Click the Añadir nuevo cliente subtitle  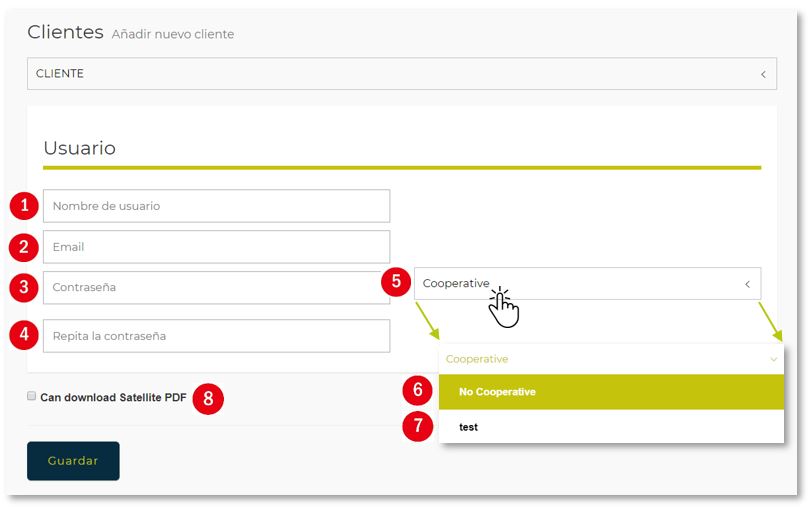173,35
